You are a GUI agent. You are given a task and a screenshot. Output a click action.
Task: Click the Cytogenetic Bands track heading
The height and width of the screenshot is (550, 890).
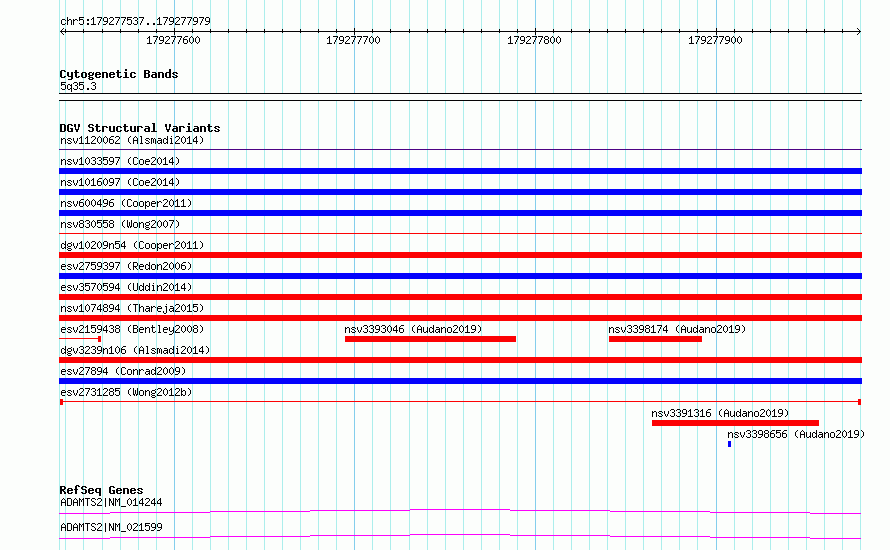click(x=119, y=74)
